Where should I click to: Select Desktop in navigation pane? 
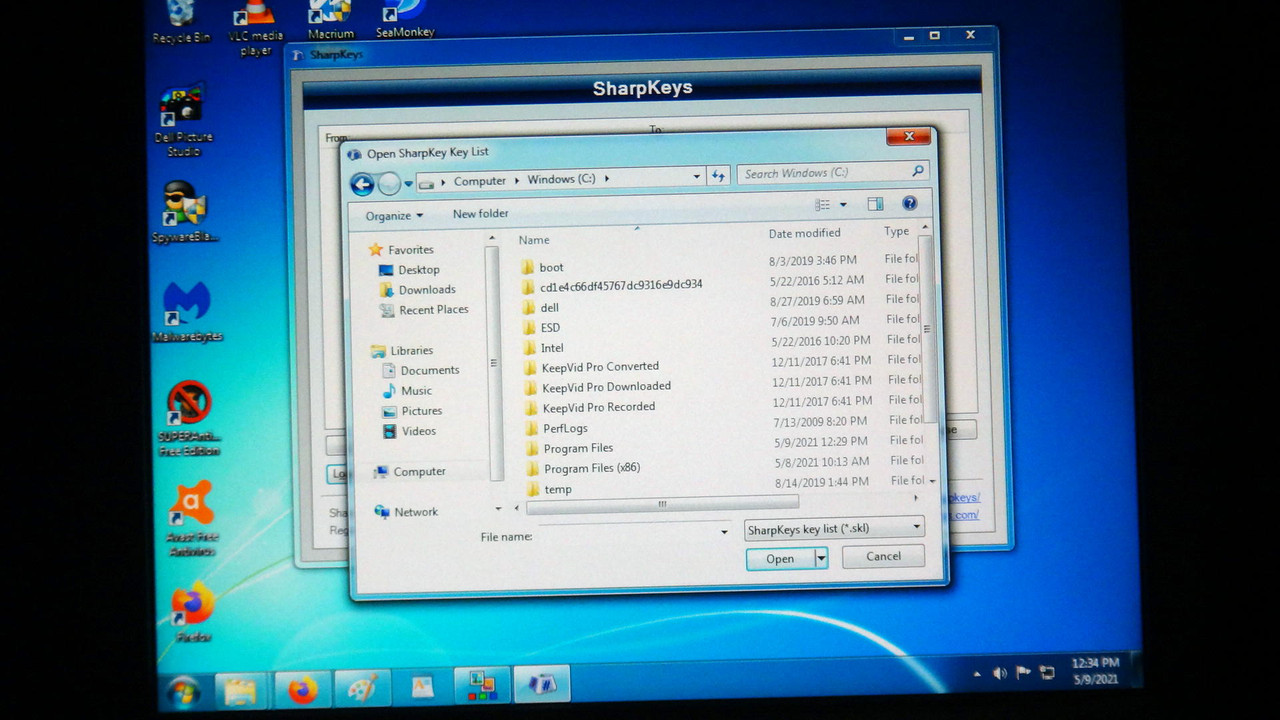point(410,270)
